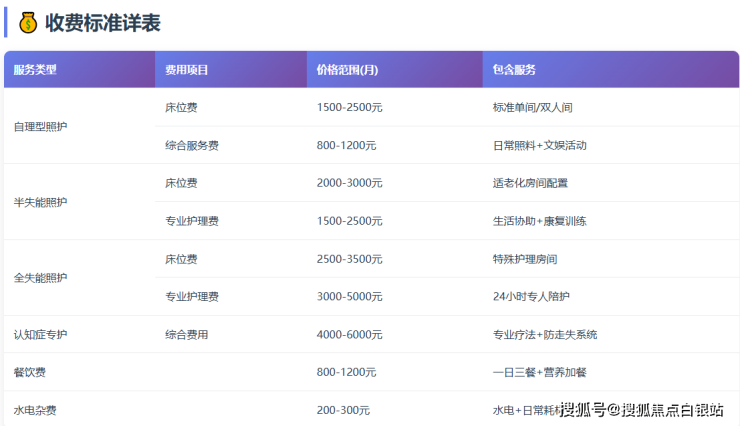The height and width of the screenshot is (426, 740).
Task: Click the money bag icon beside the title
Action: point(28,22)
